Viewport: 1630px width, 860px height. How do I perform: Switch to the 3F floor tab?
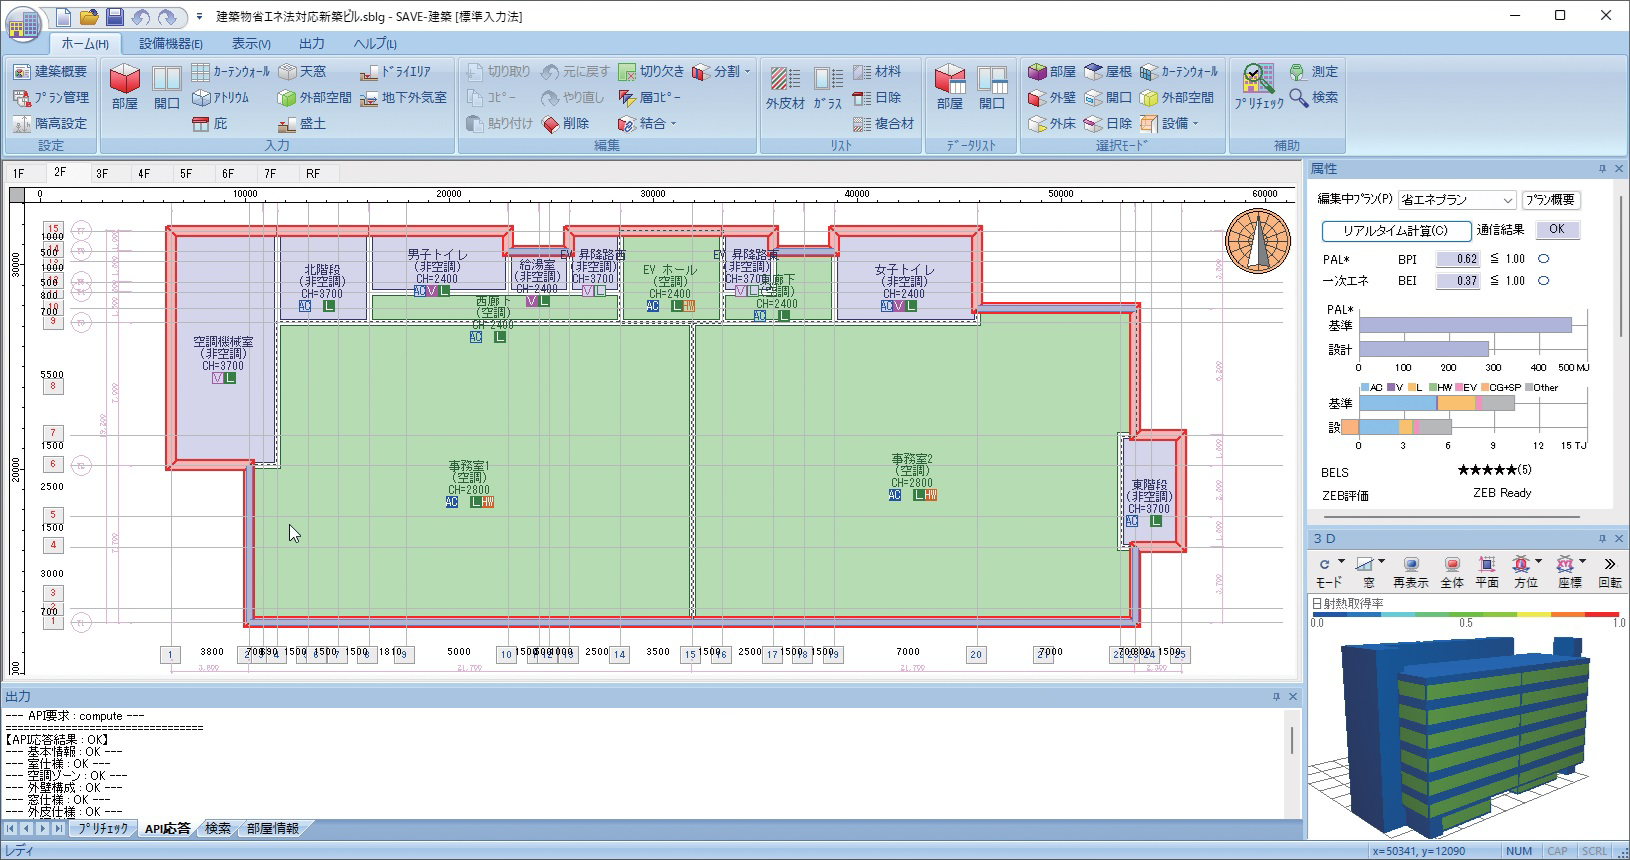coord(102,173)
